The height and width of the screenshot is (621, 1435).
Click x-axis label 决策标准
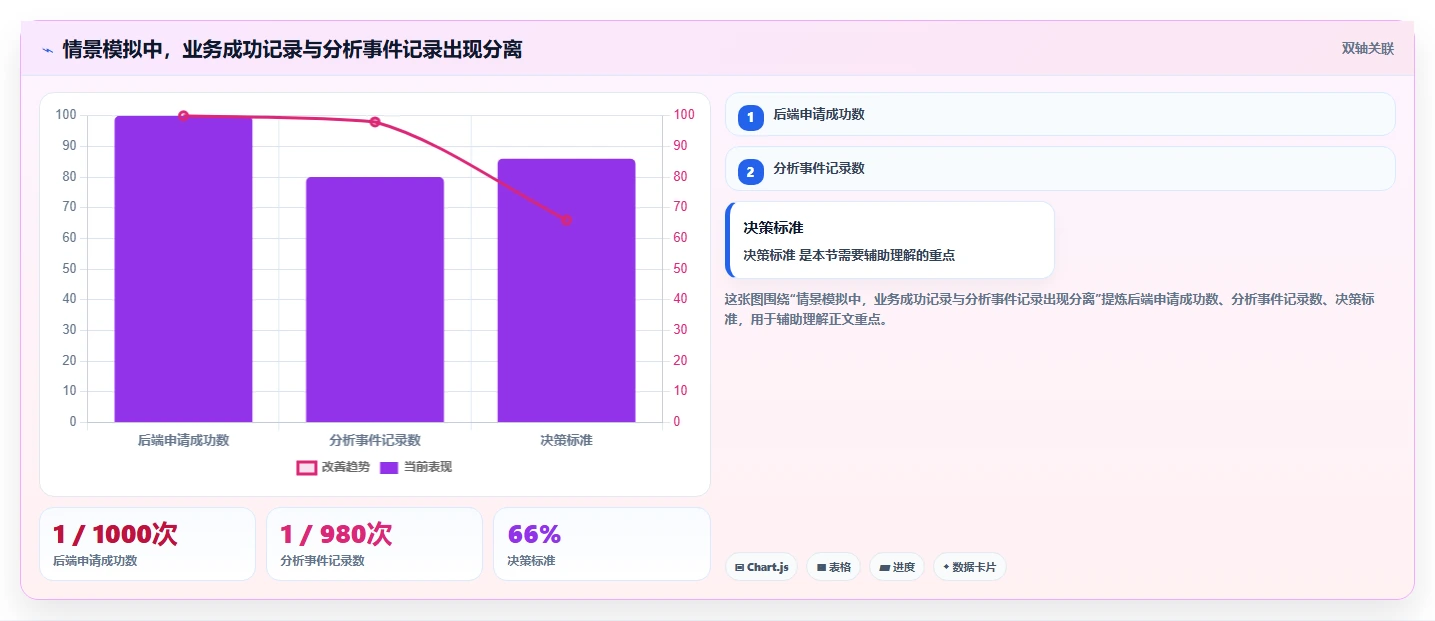pyautogui.click(x=566, y=440)
